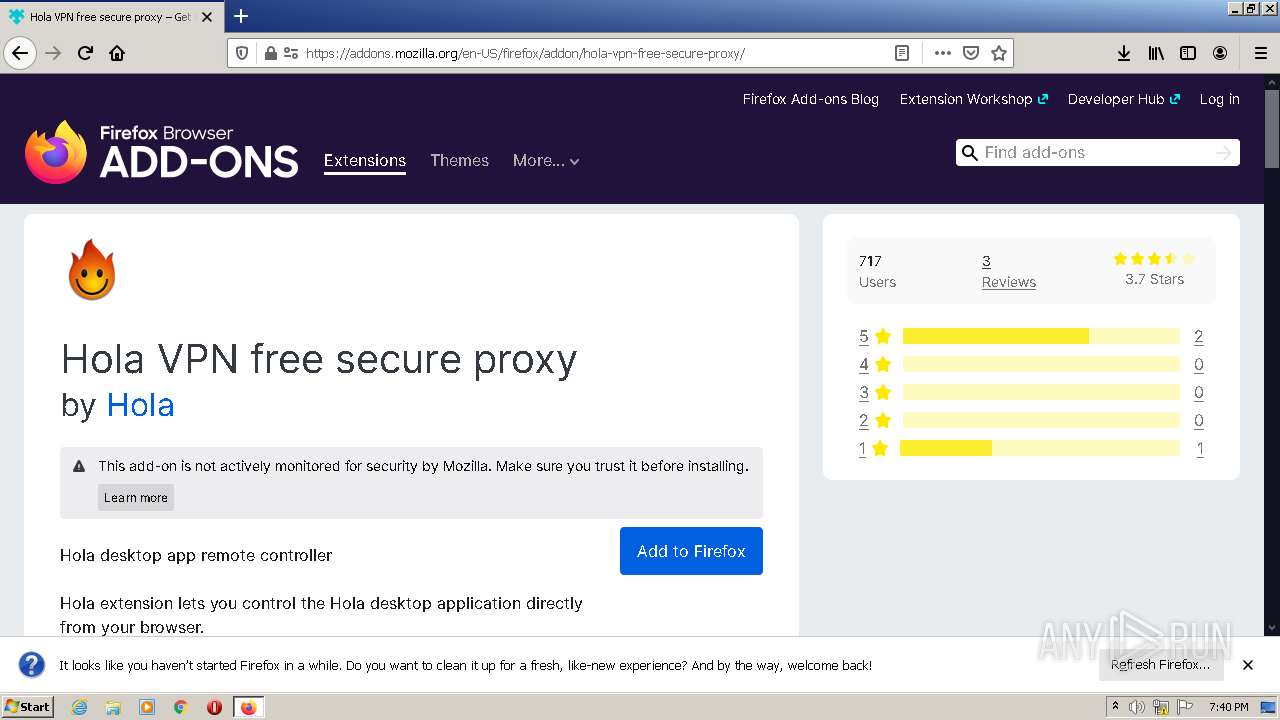Image resolution: width=1280 pixels, height=720 pixels.
Task: Show hidden system tray icons arrow
Action: 1115,707
